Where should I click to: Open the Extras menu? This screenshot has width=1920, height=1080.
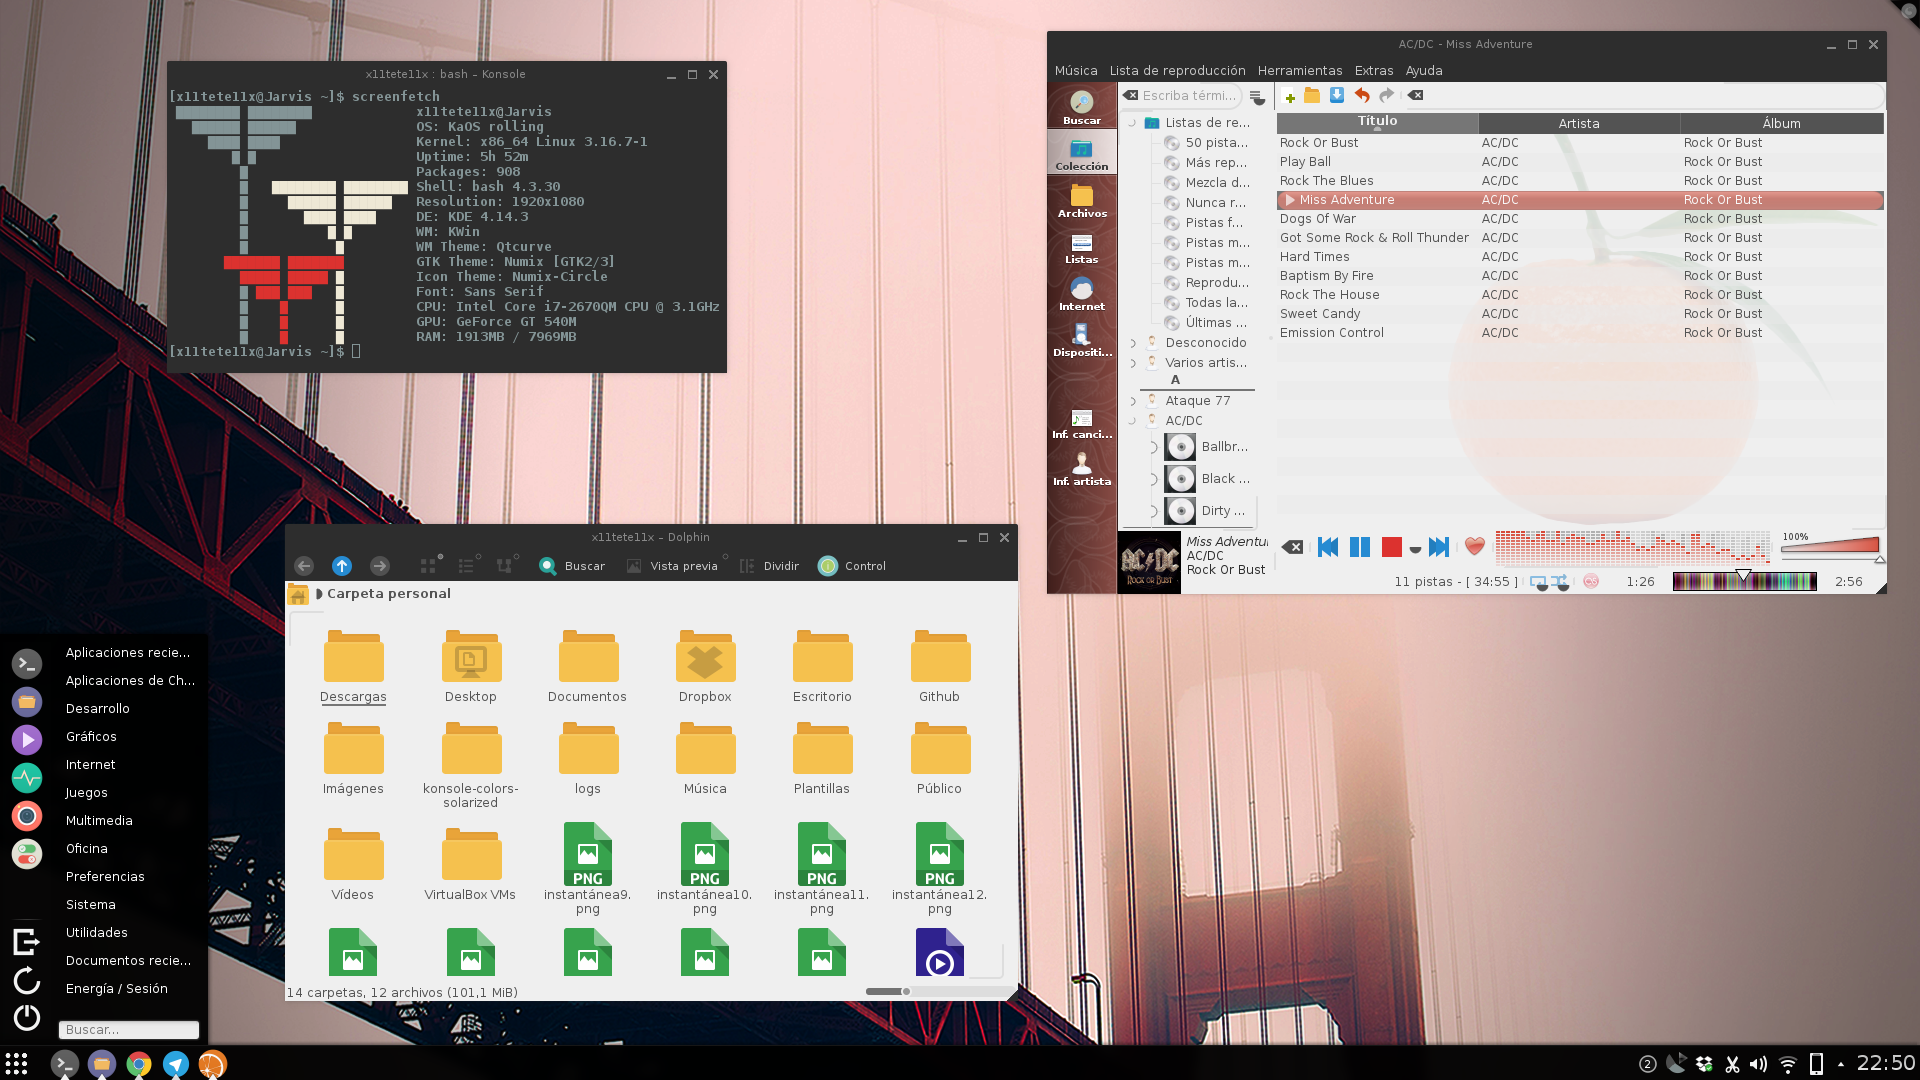coord(1374,71)
